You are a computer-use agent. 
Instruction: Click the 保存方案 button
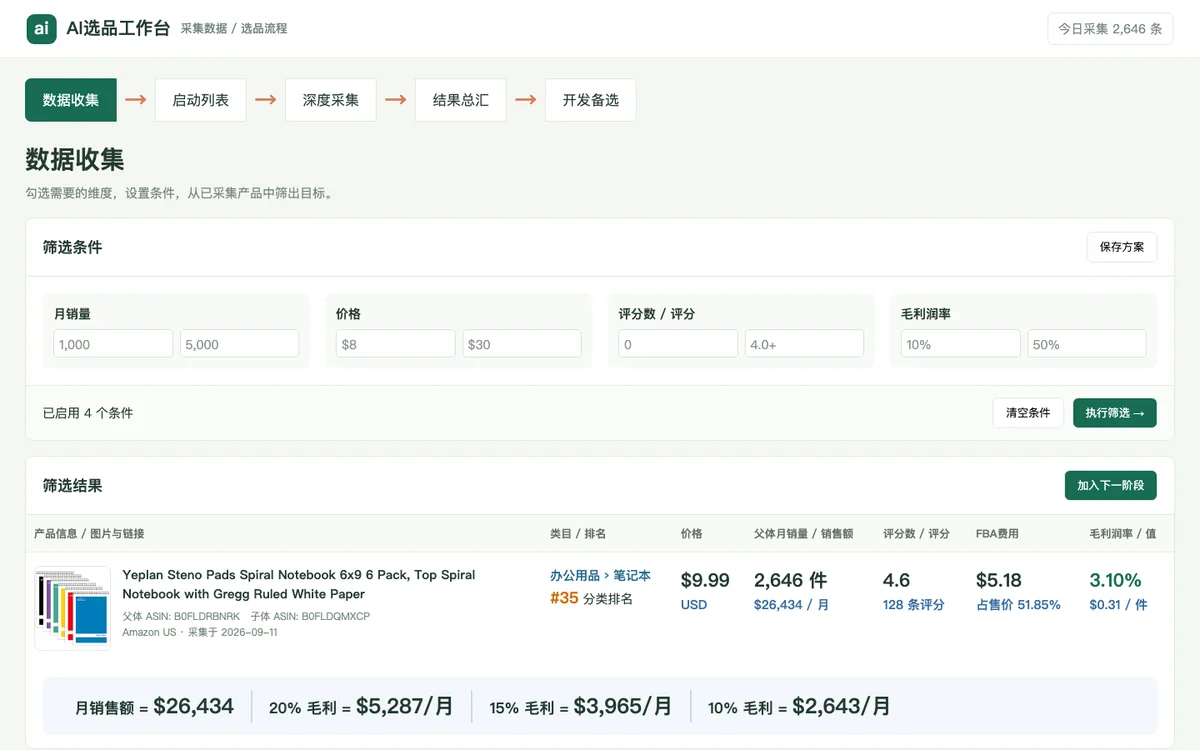pos(1122,247)
